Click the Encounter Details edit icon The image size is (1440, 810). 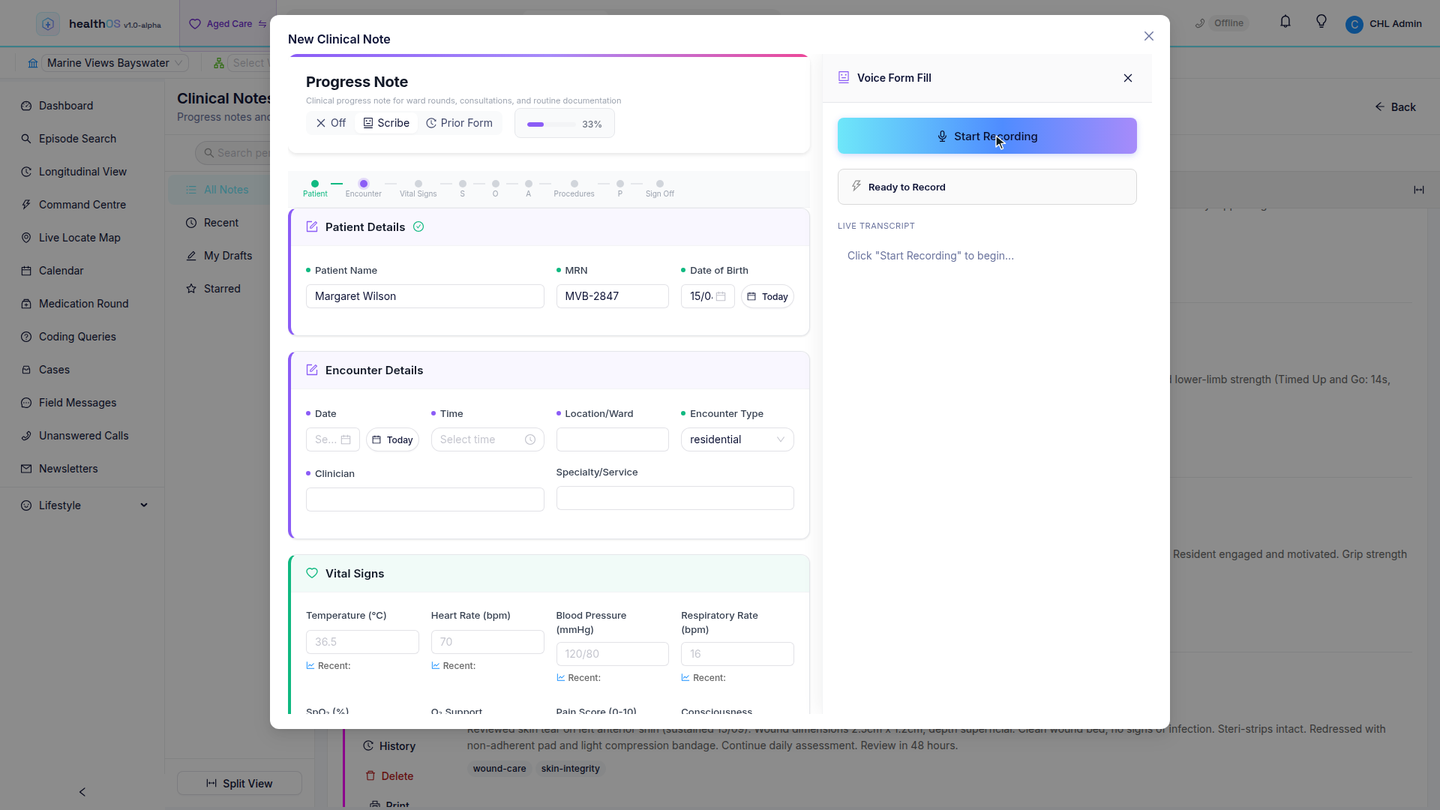click(x=312, y=370)
